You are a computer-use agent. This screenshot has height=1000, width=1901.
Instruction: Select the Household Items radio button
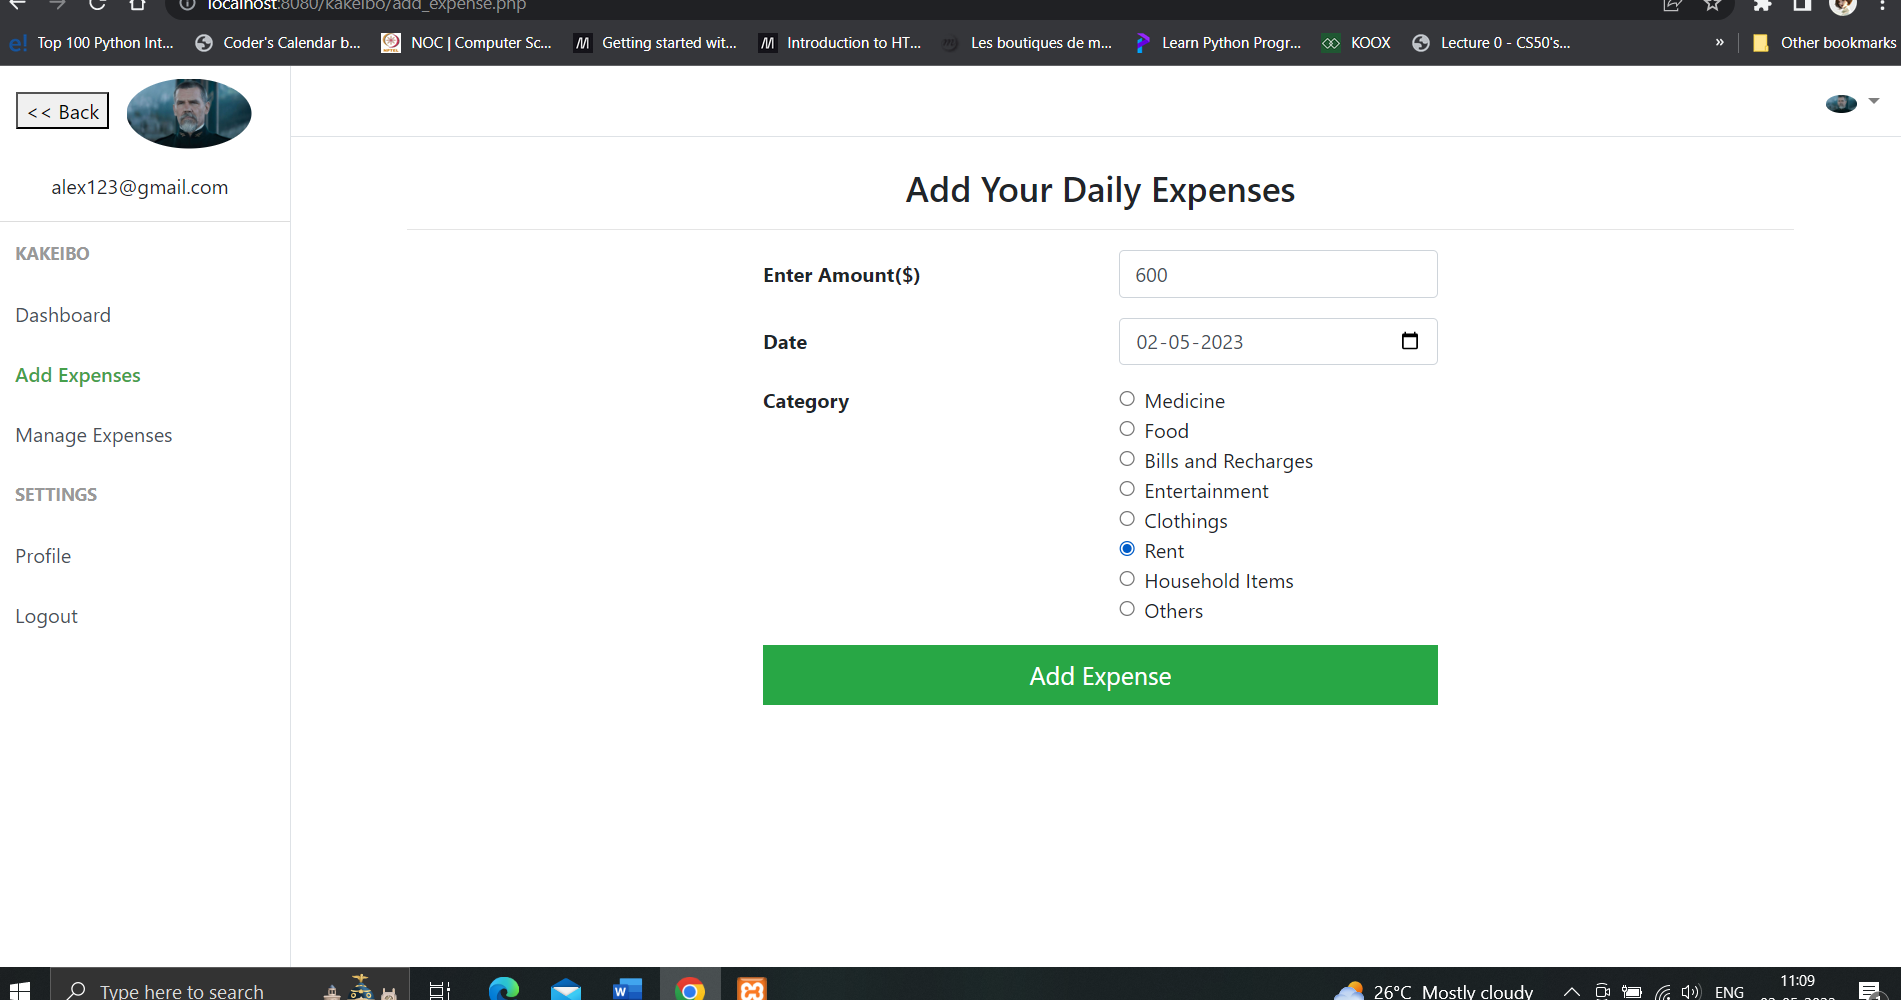click(x=1127, y=578)
